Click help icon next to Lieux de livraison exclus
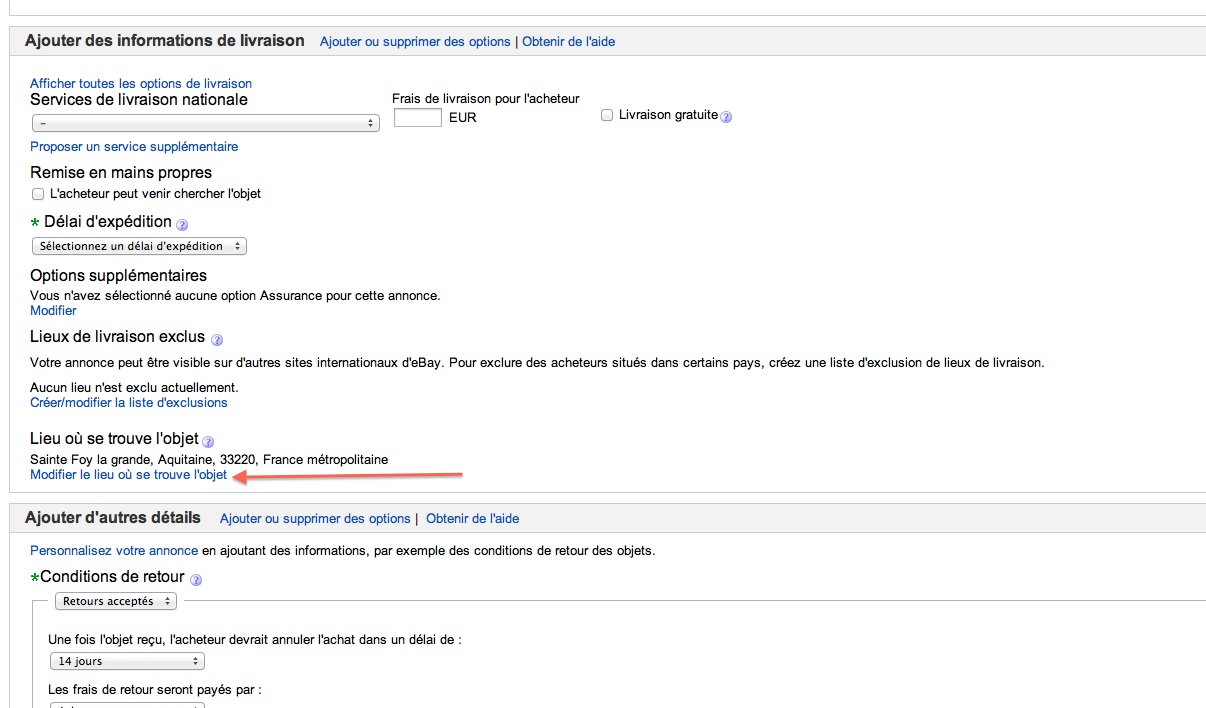 pos(217,340)
